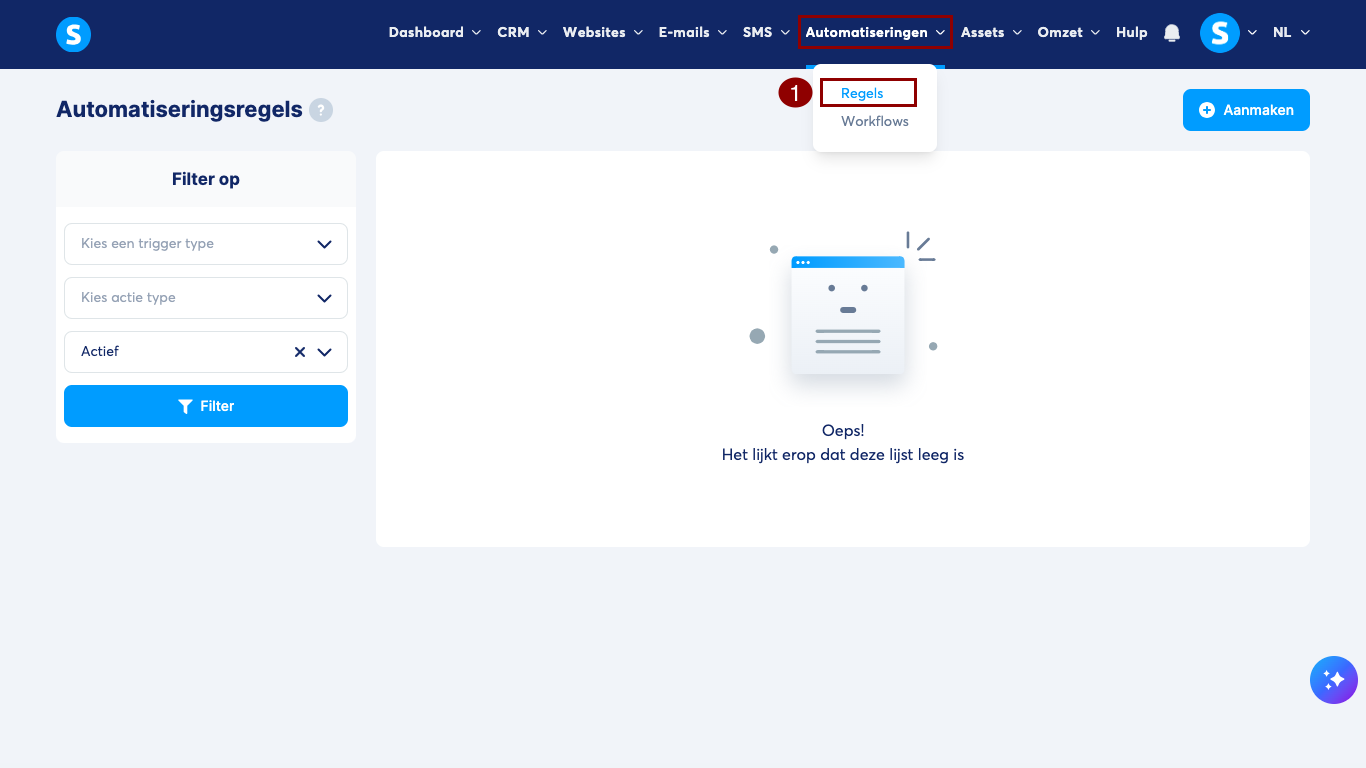
Task: Open the Omzet menu
Action: (1068, 32)
